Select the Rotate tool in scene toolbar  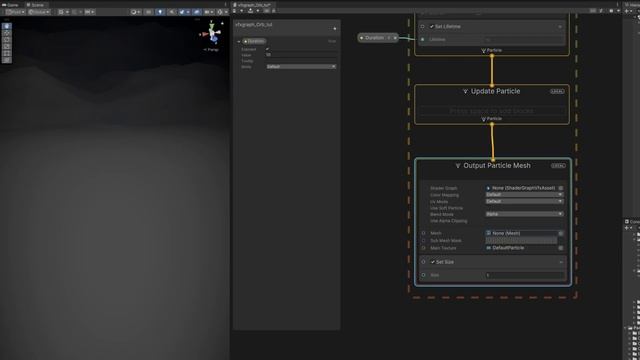click(7, 40)
